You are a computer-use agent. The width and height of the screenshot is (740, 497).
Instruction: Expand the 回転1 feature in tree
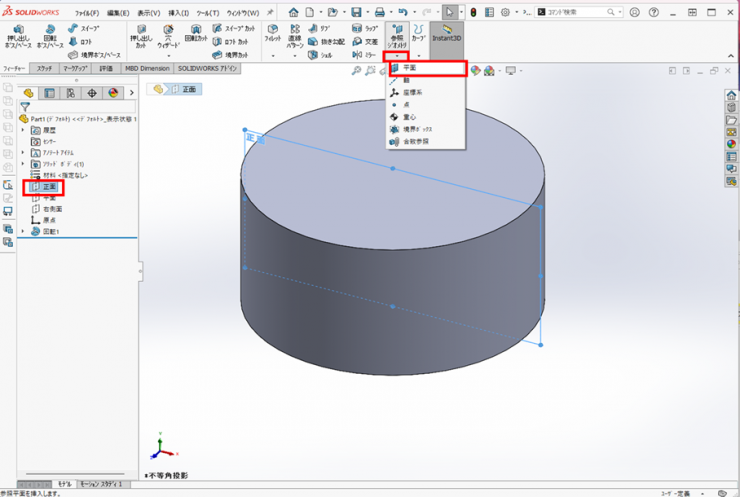23,231
